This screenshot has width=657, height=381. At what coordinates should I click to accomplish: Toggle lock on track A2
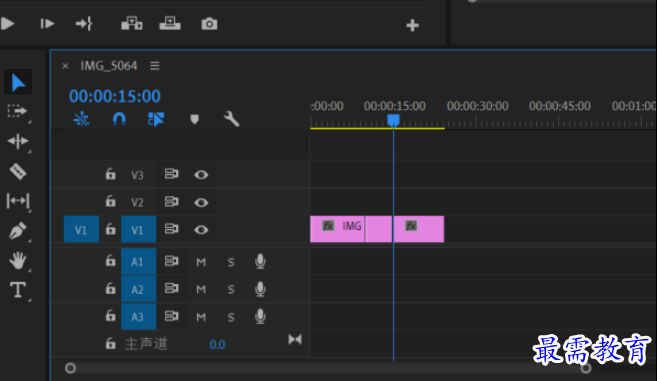coord(110,288)
